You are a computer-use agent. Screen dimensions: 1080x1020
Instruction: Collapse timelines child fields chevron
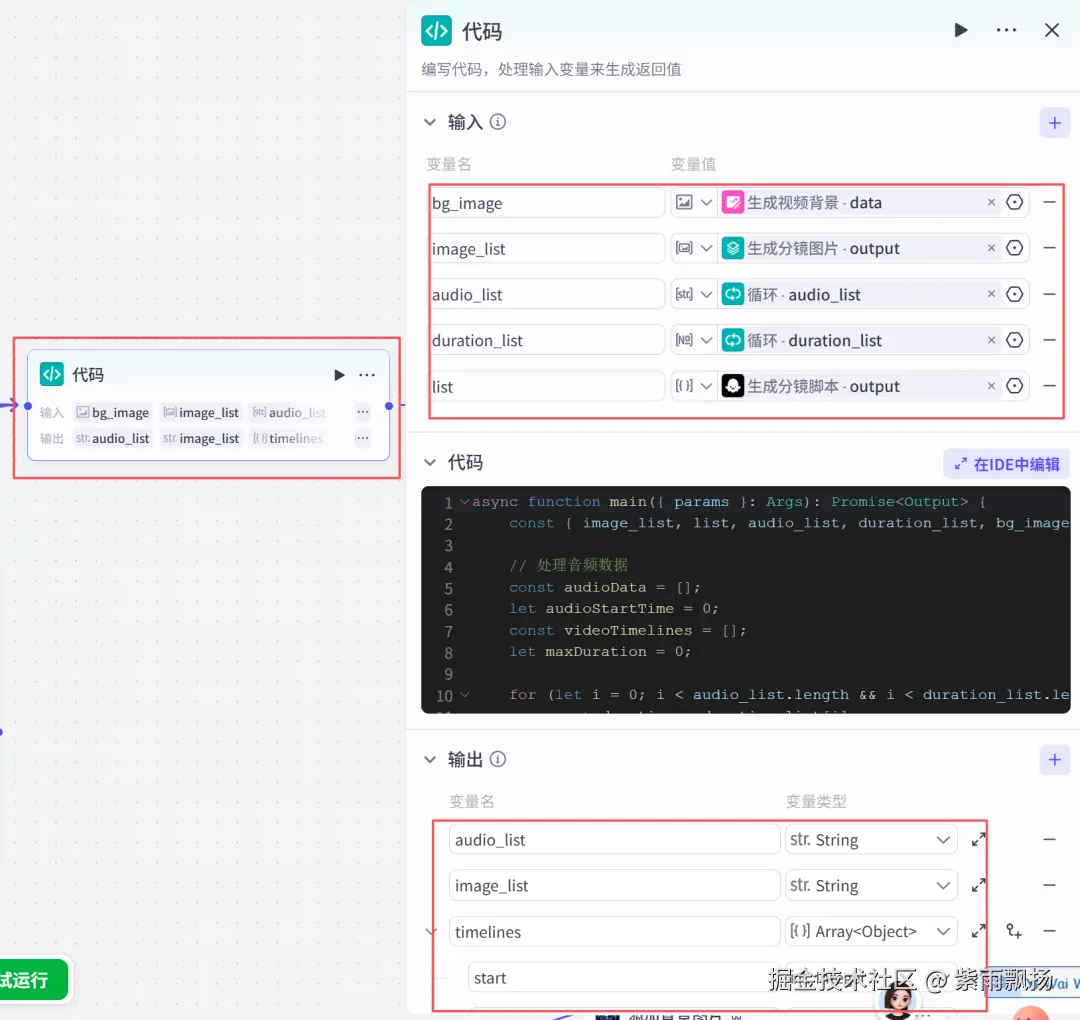[x=431, y=932]
